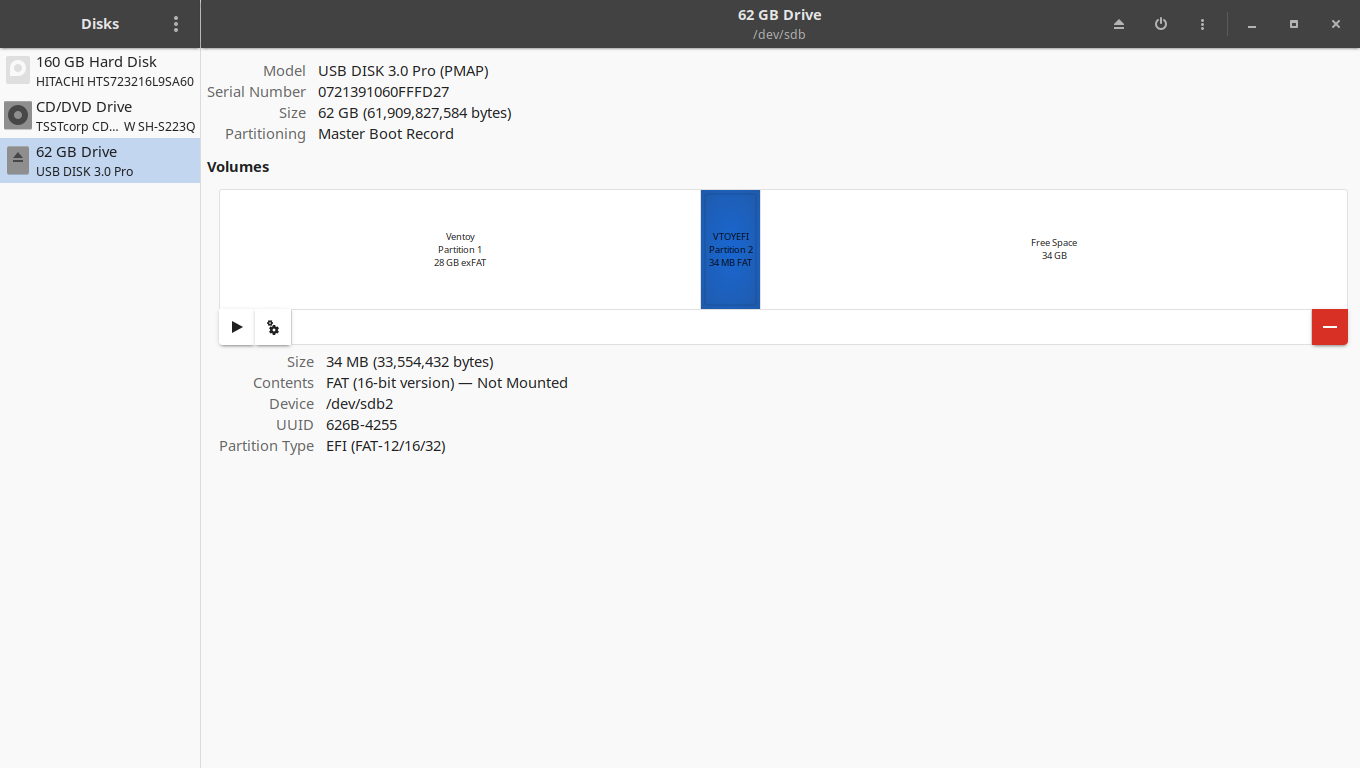The height and width of the screenshot is (768, 1360).
Task: Maximize the Disks window
Action: click(x=1294, y=24)
